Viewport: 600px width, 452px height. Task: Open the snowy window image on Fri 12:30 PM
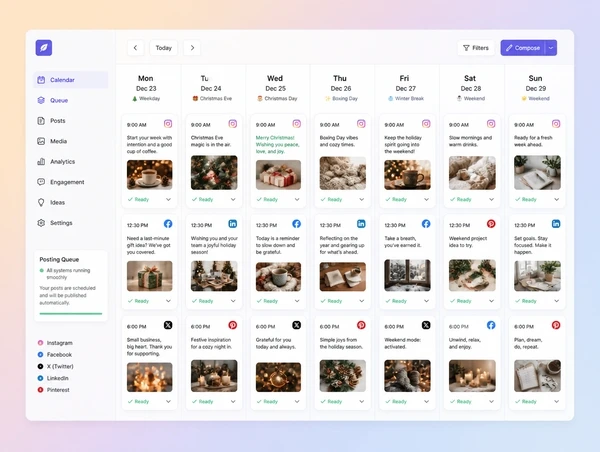coord(407,275)
